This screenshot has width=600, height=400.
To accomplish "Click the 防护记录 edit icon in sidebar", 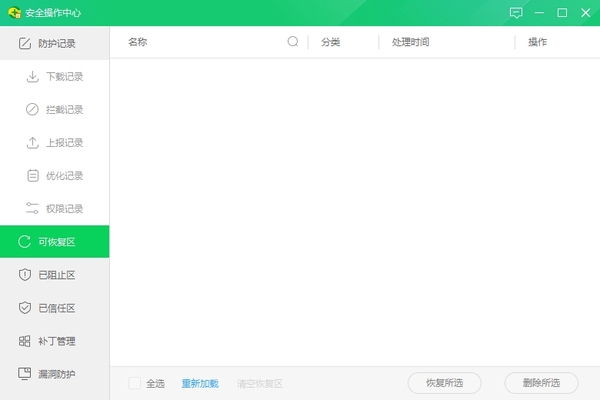I will click(x=25, y=43).
